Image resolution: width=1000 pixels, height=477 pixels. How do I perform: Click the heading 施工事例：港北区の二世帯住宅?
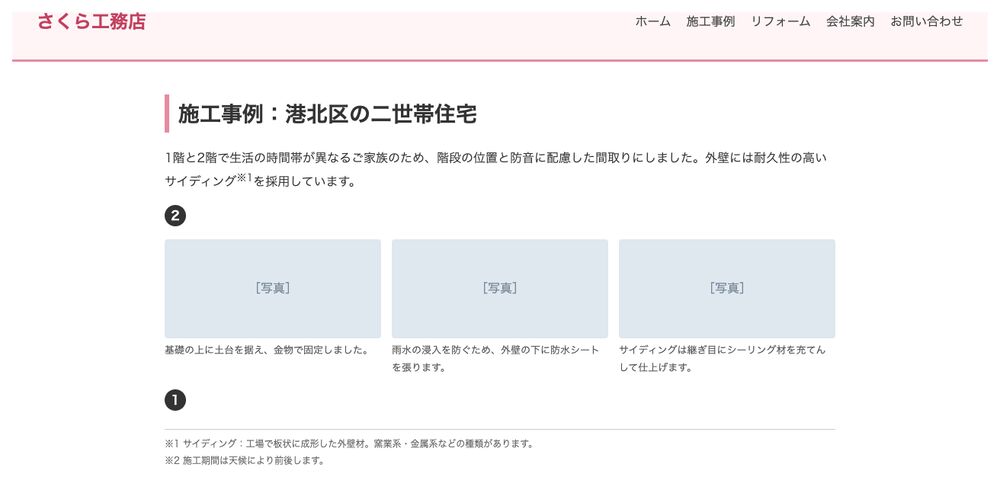[x=327, y=114]
